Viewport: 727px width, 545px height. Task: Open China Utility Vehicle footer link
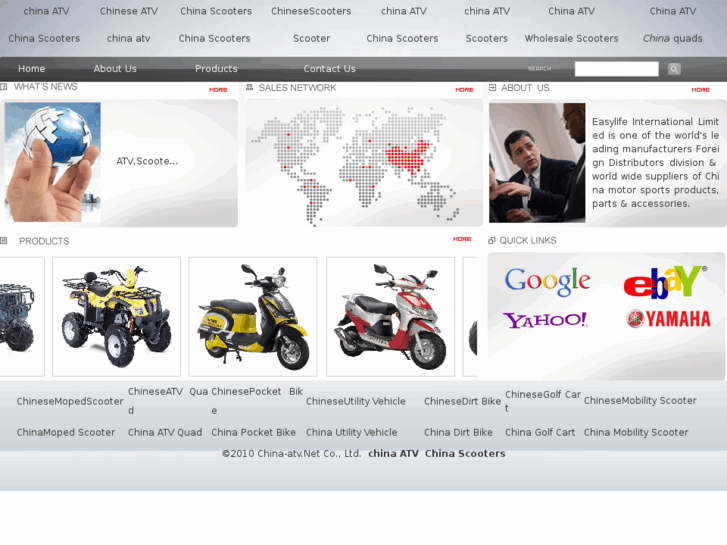pyautogui.click(x=351, y=432)
